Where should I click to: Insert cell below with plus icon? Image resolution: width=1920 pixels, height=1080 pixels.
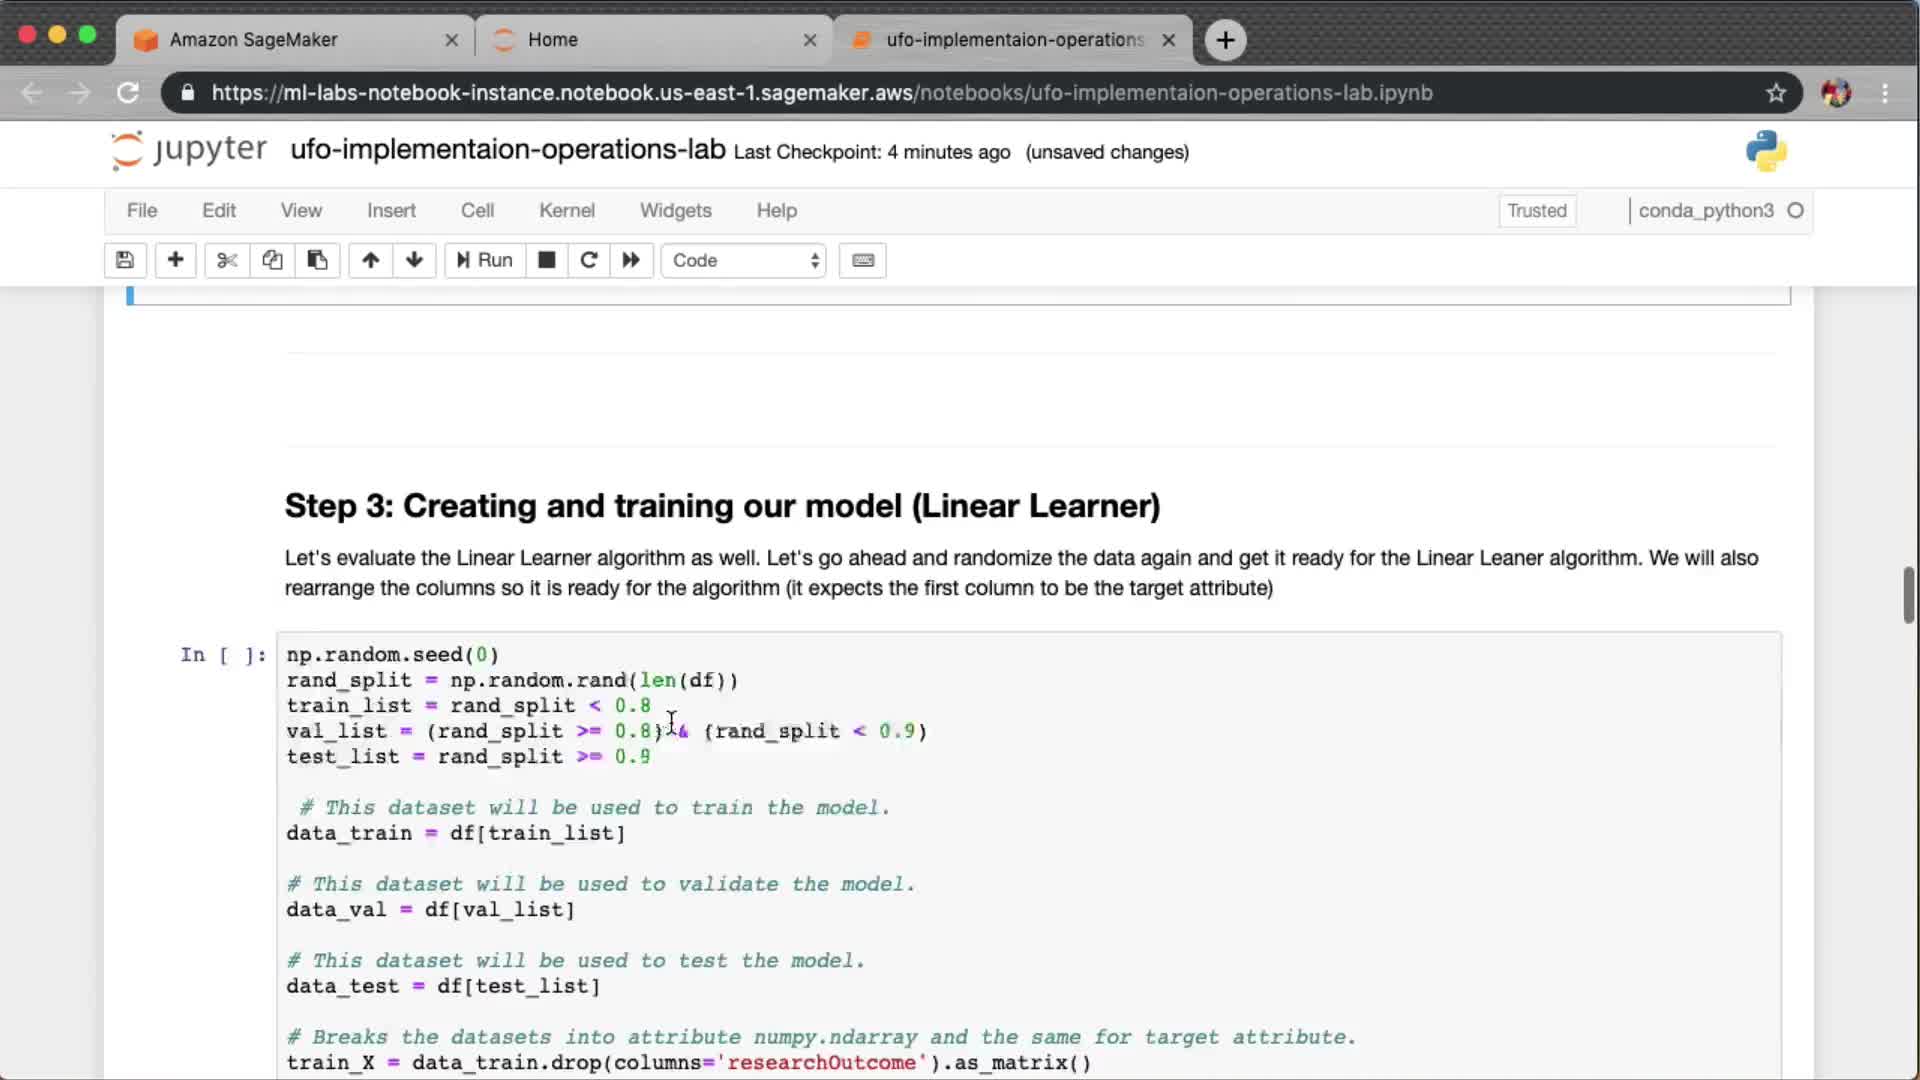coord(175,260)
